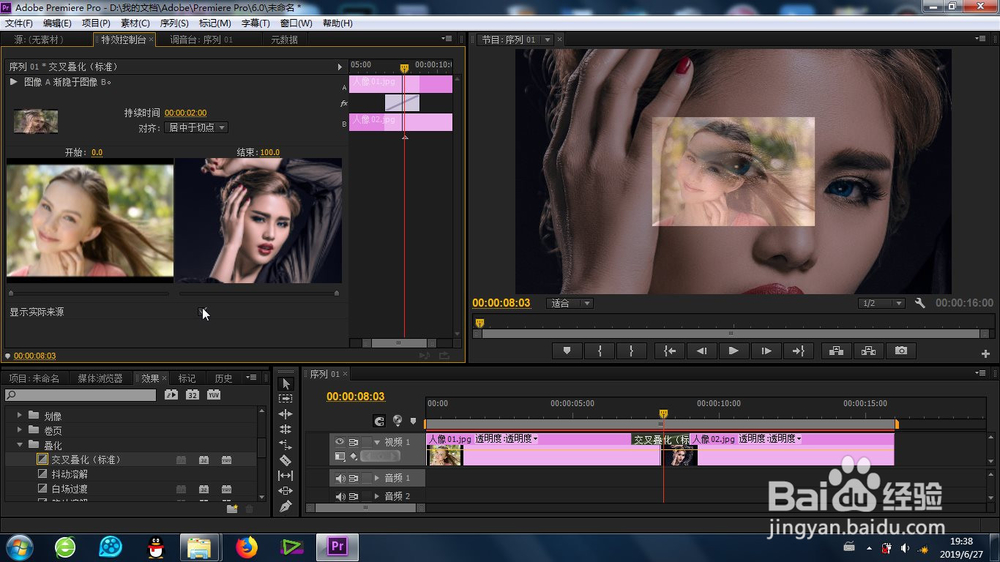
Task: Open the 字幕(T) menu
Action: [255, 23]
